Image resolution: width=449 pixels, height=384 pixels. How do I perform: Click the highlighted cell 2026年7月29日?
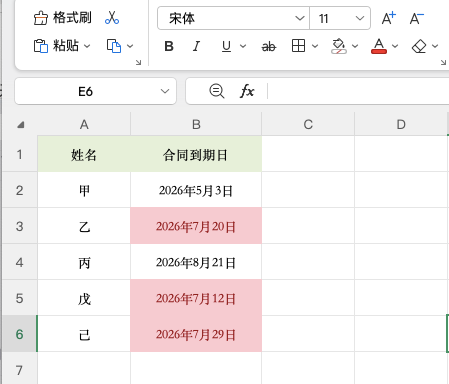click(x=196, y=334)
